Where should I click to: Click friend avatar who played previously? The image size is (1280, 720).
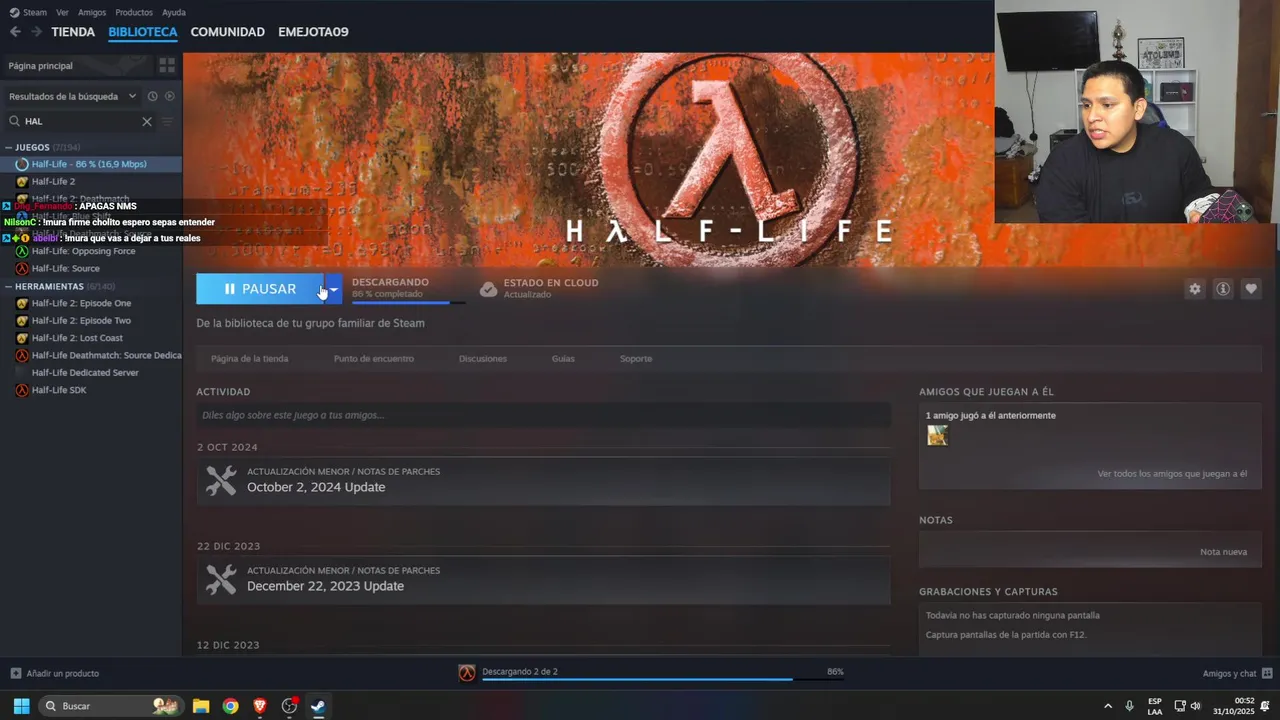click(937, 435)
